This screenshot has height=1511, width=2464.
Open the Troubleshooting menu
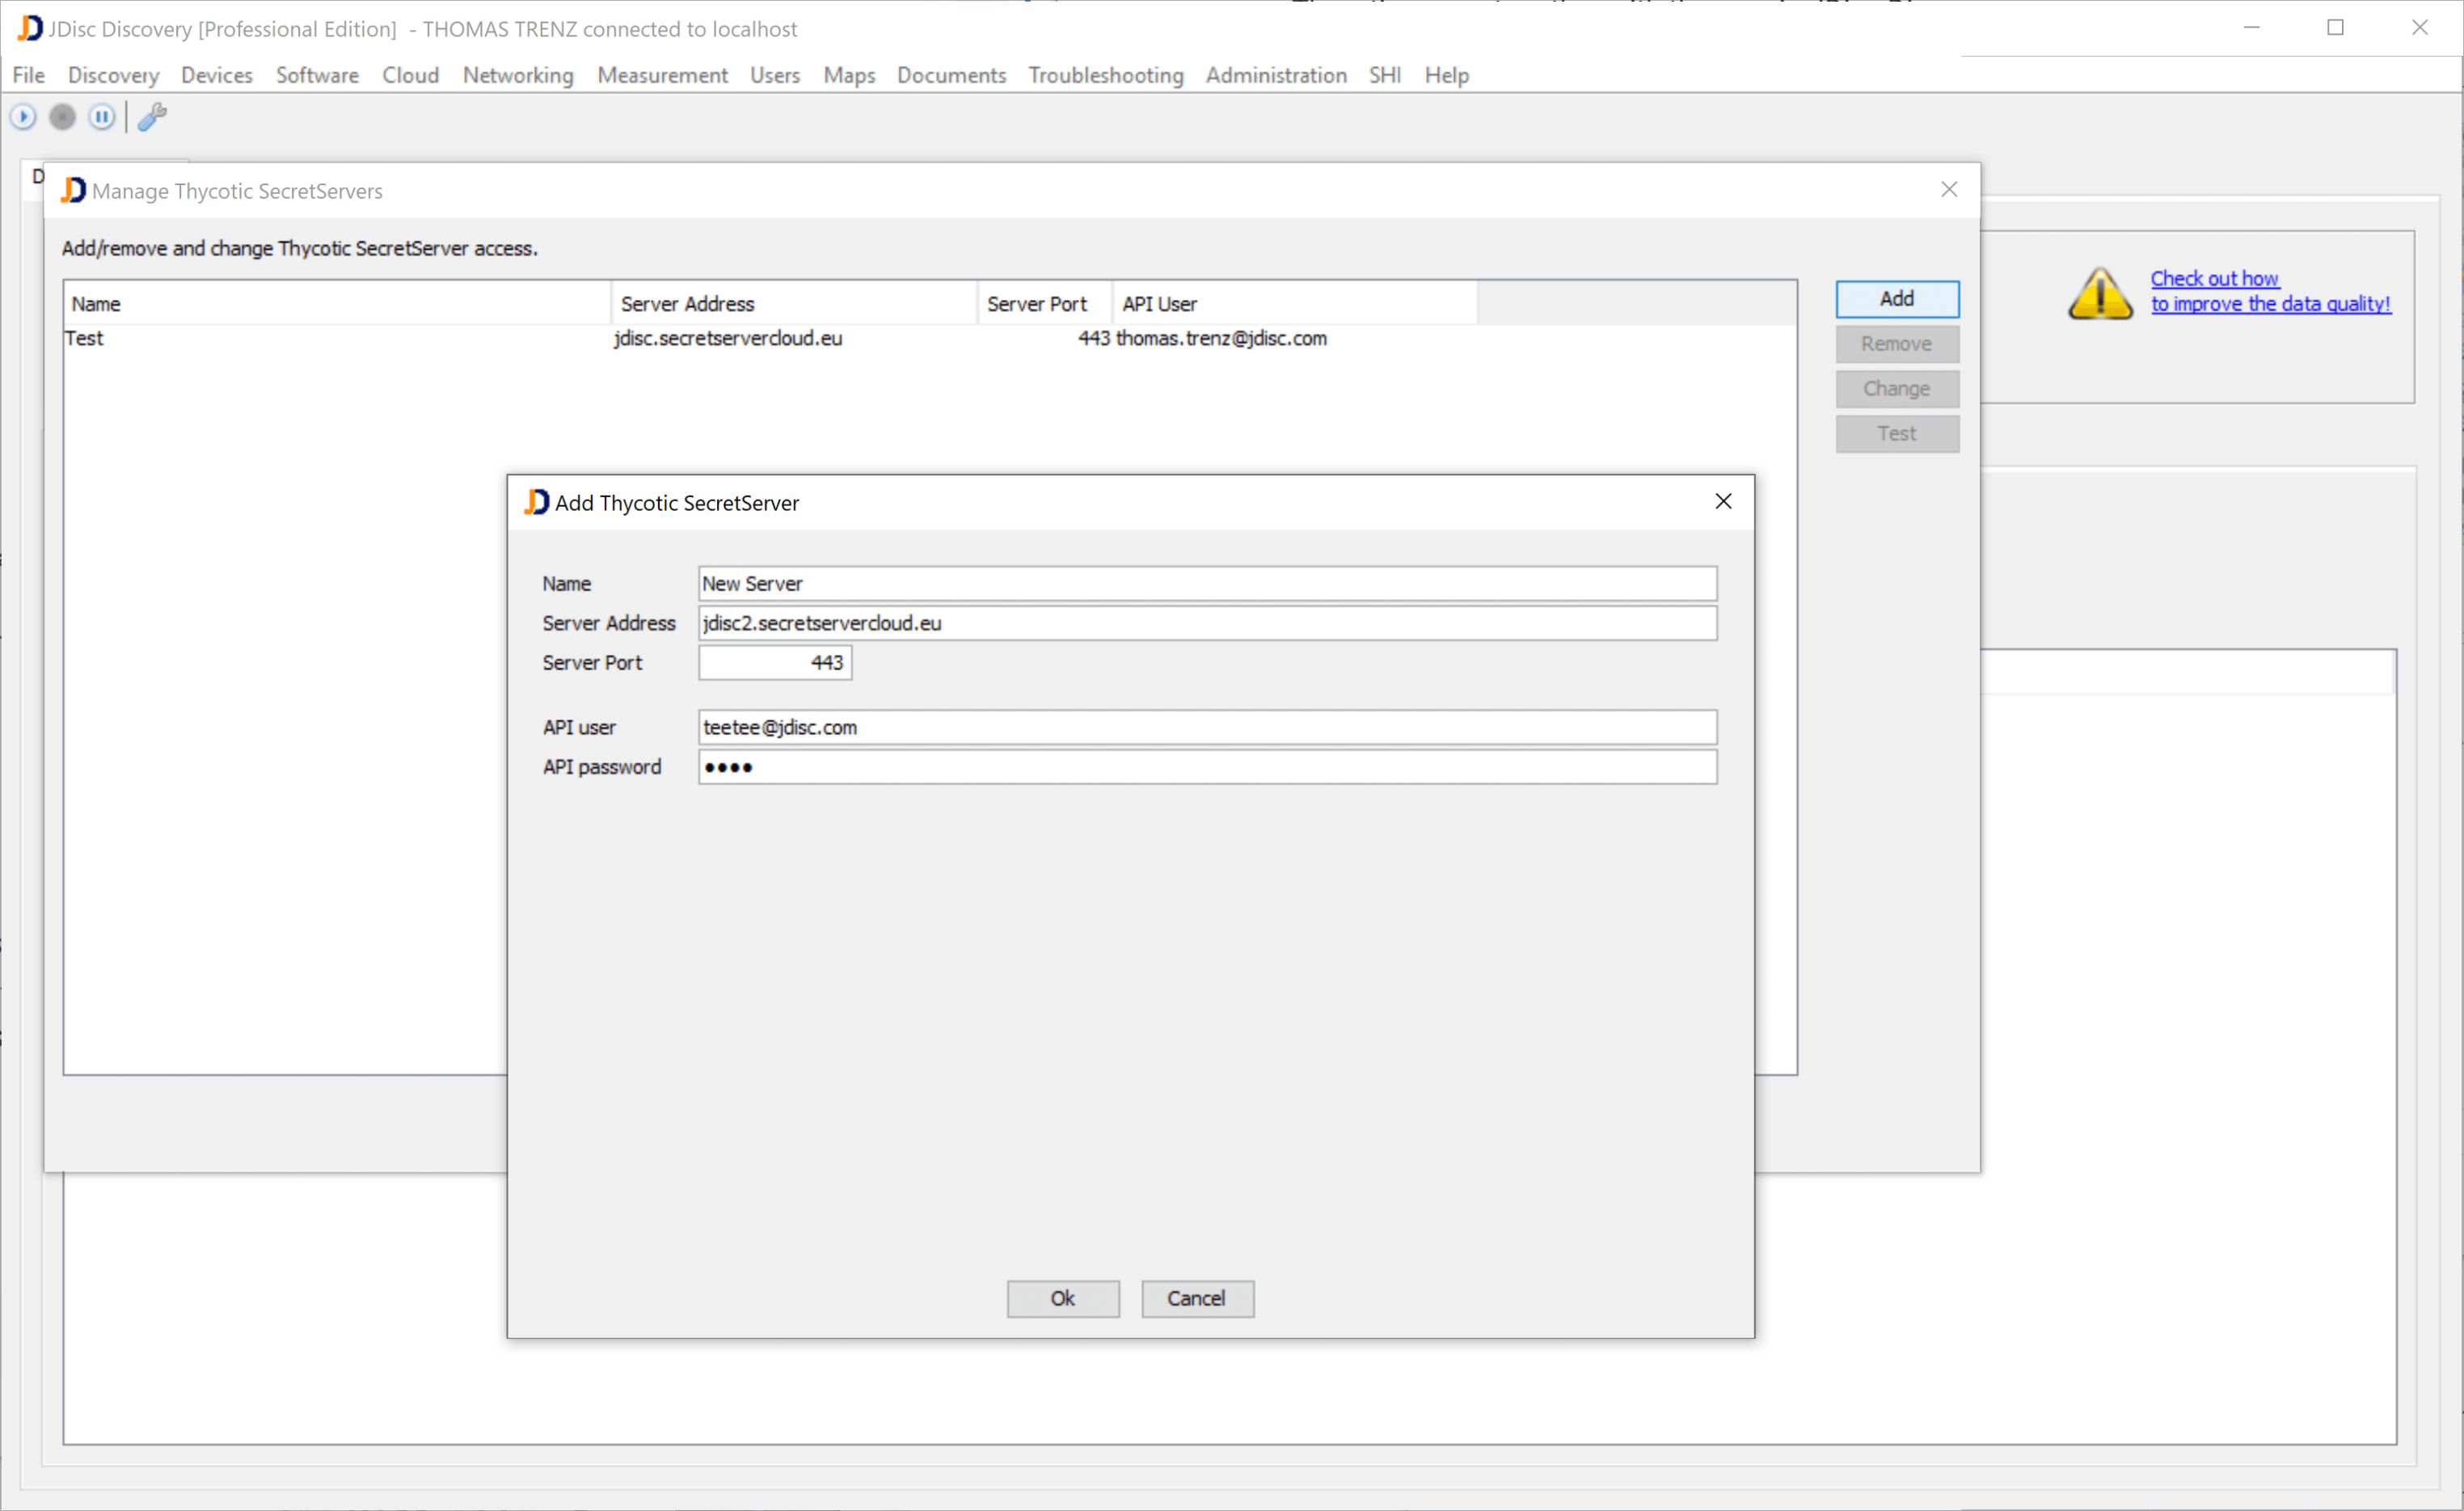pos(1105,75)
